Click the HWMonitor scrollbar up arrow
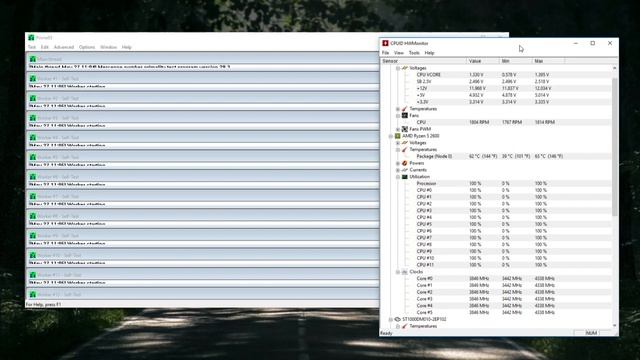Screen dimensions: 640x360 (615, 68)
